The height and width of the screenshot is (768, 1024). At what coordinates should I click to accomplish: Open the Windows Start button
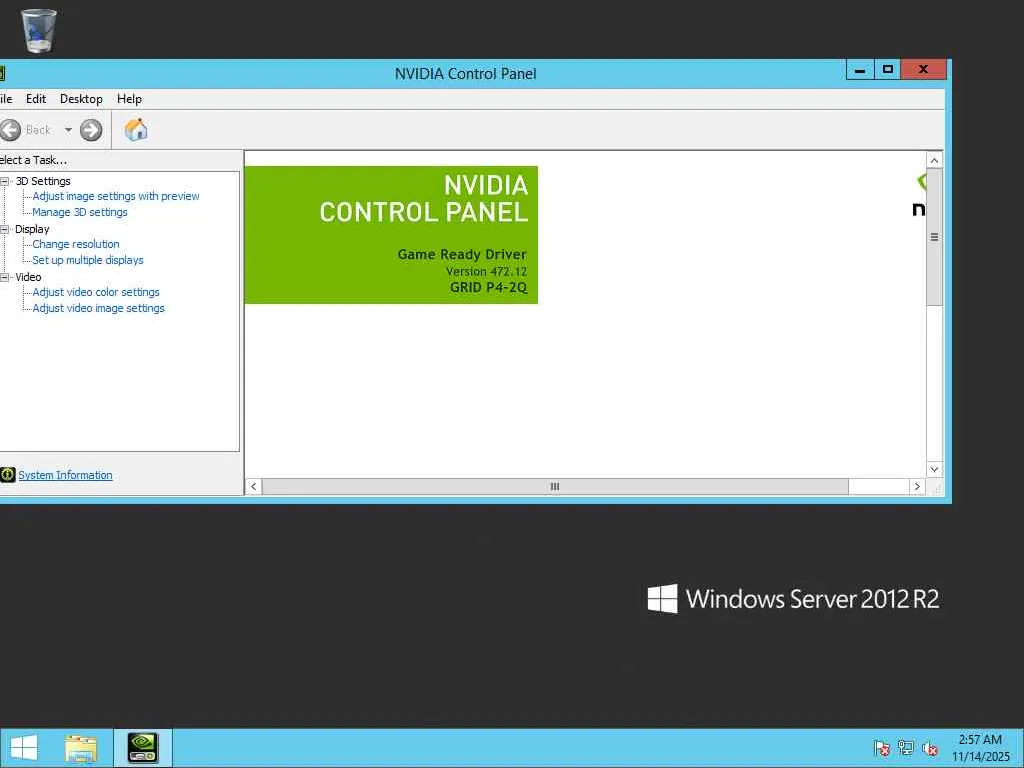(x=24, y=748)
